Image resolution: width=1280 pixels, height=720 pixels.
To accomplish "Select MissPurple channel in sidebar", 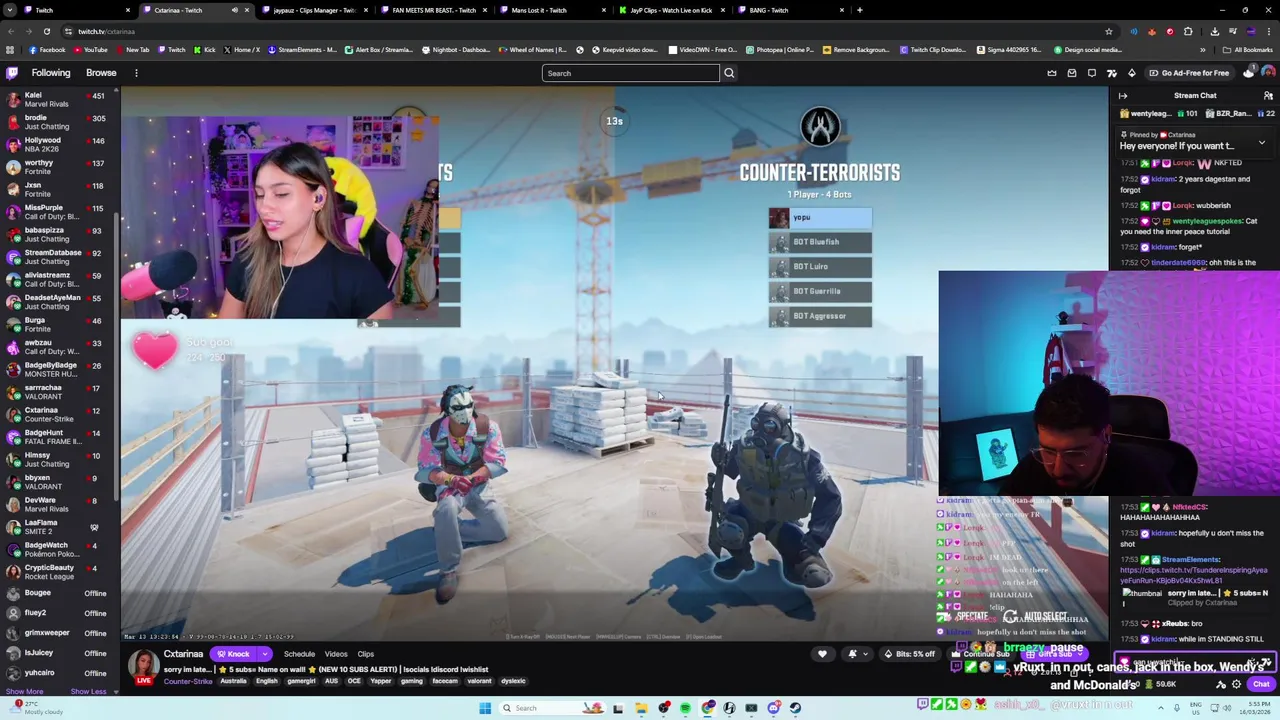I will click(60, 212).
